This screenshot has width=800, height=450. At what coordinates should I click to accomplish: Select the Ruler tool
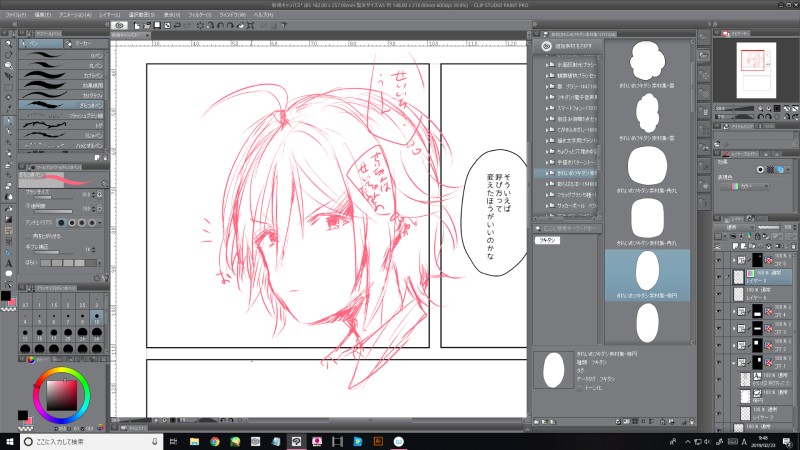click(x=8, y=253)
